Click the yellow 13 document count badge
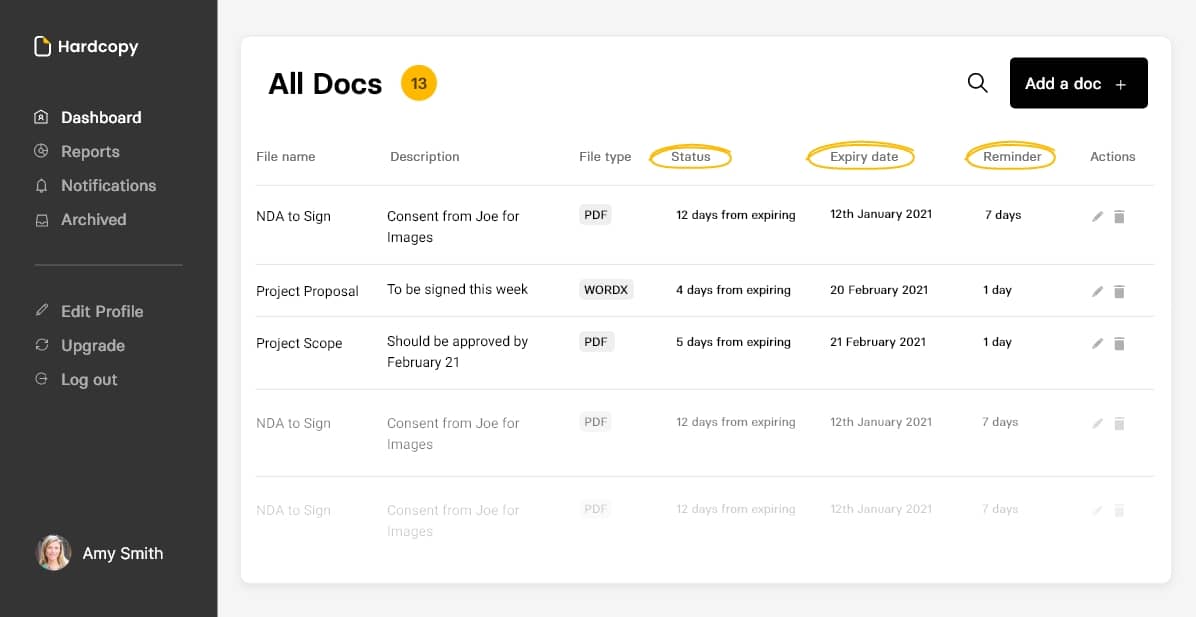The height and width of the screenshot is (617, 1196). pyautogui.click(x=419, y=83)
